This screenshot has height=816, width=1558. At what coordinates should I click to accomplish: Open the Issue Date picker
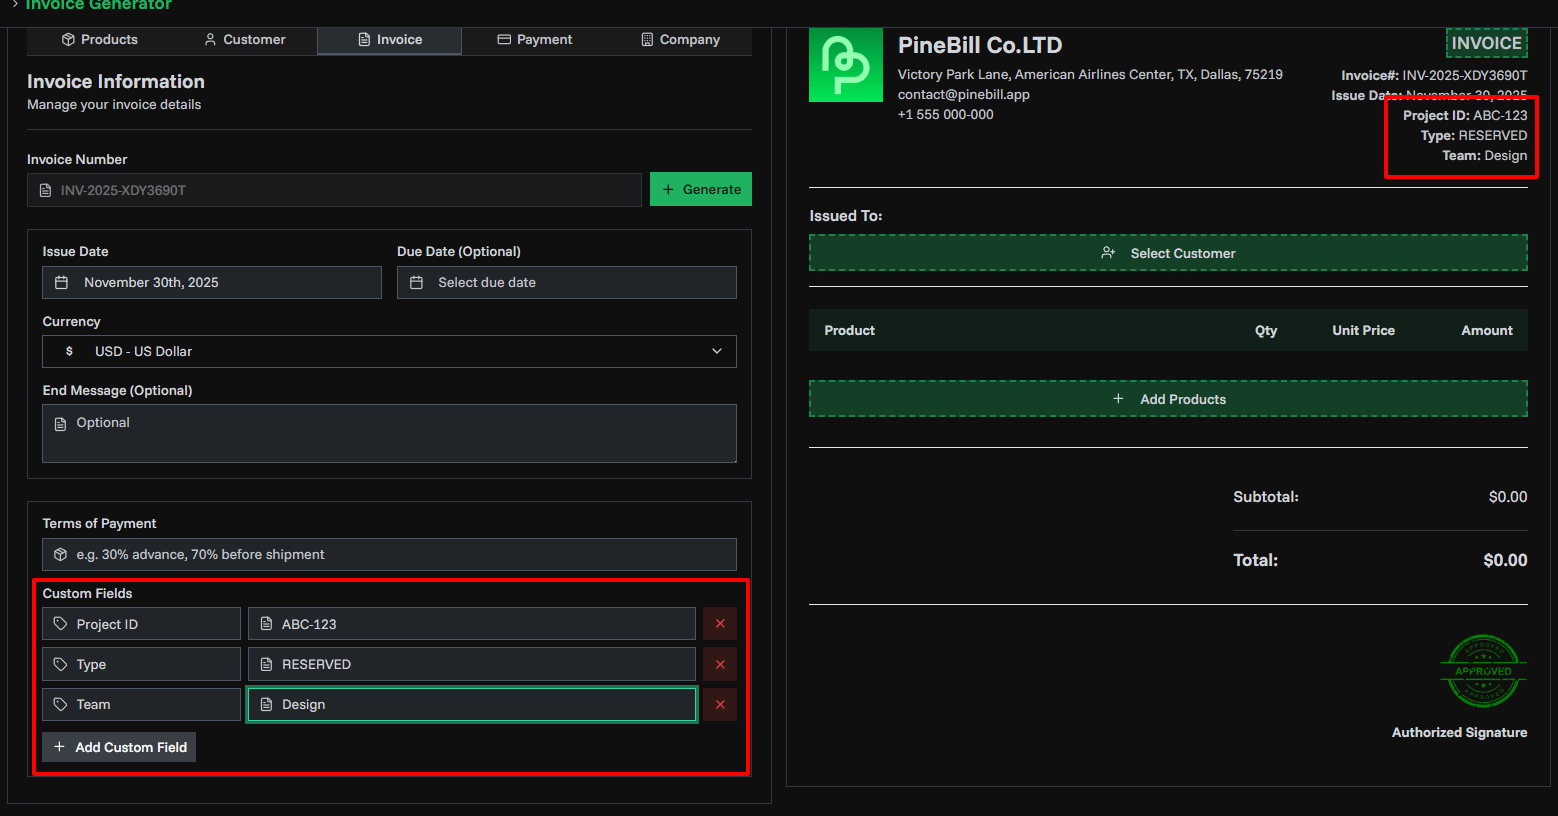pos(212,283)
